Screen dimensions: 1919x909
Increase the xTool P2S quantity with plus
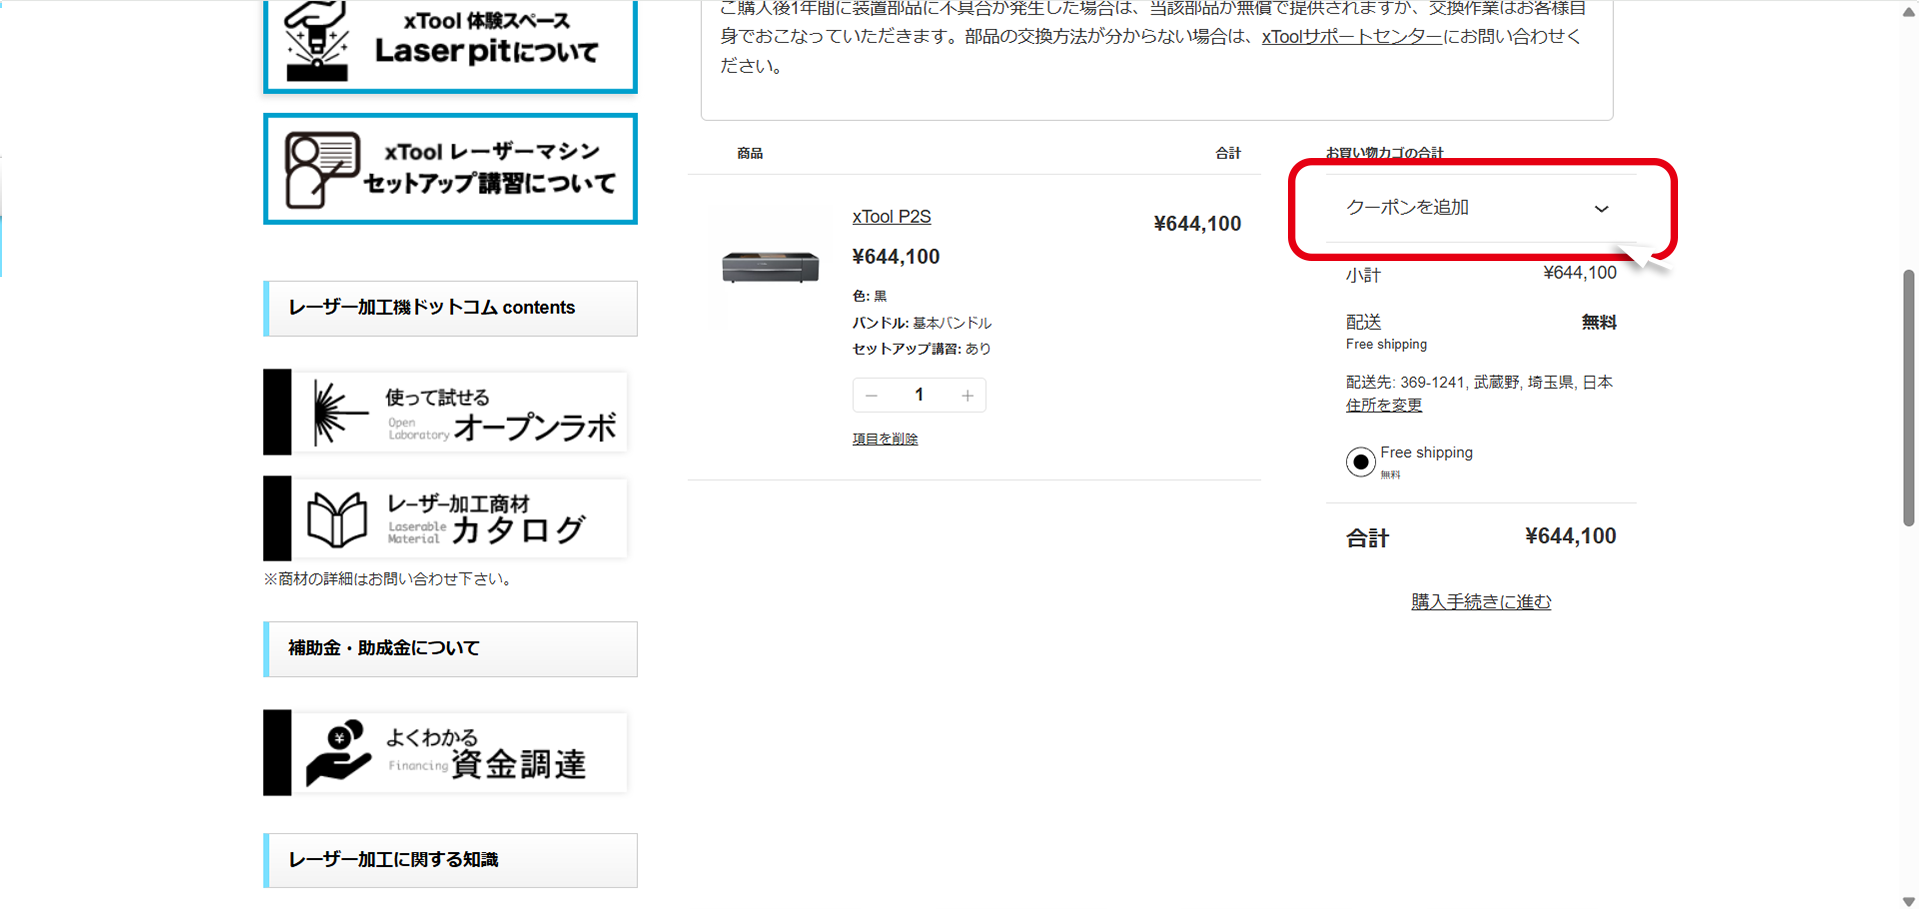pos(967,396)
